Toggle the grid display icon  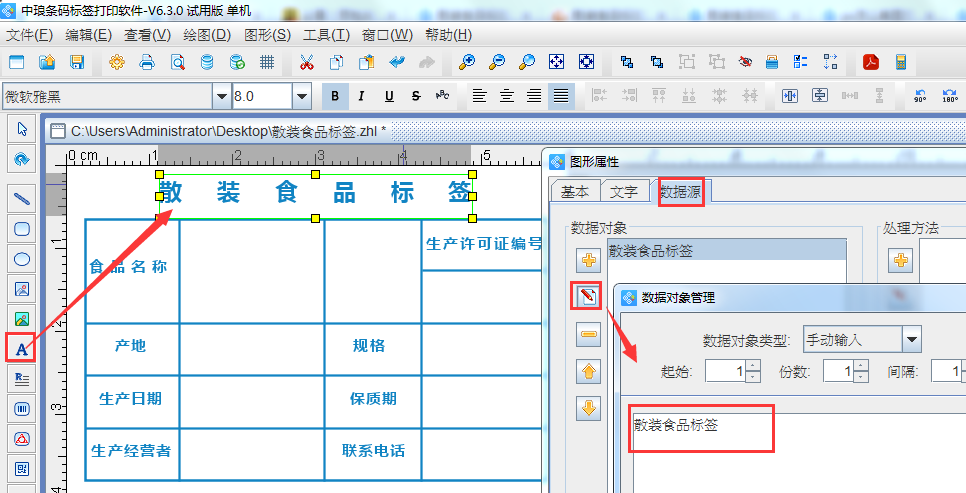[266, 62]
